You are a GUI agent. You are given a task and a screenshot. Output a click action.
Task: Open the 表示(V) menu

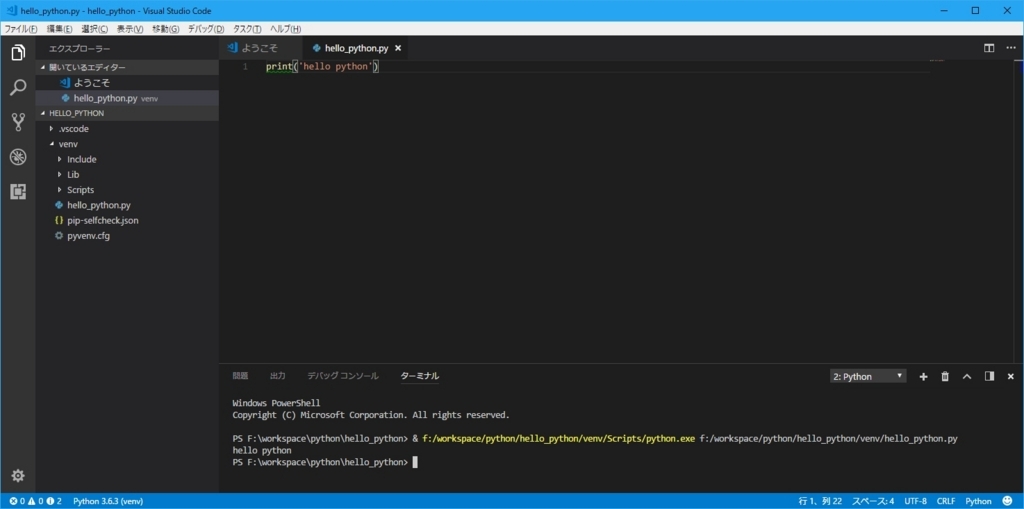130,29
